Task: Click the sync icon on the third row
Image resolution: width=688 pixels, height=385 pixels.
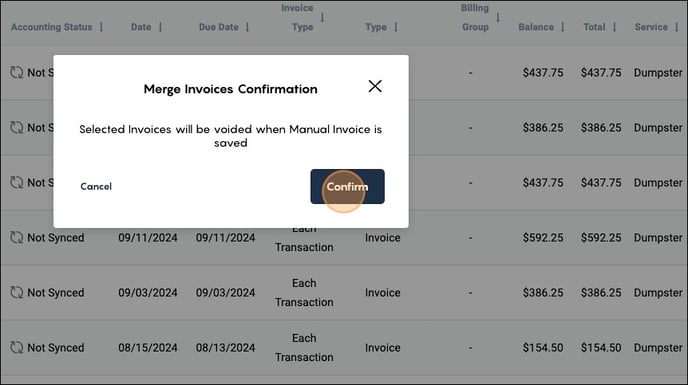Action: (17, 182)
